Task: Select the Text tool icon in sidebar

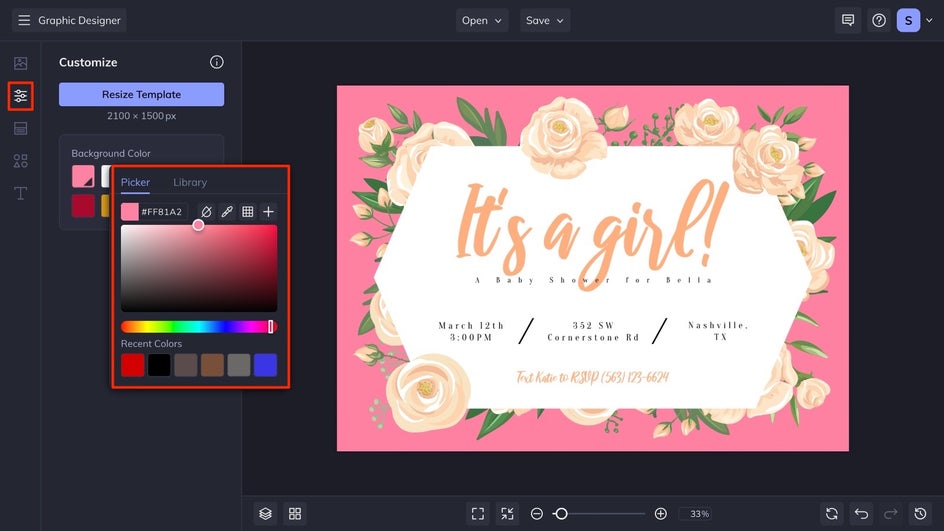Action: pos(20,193)
